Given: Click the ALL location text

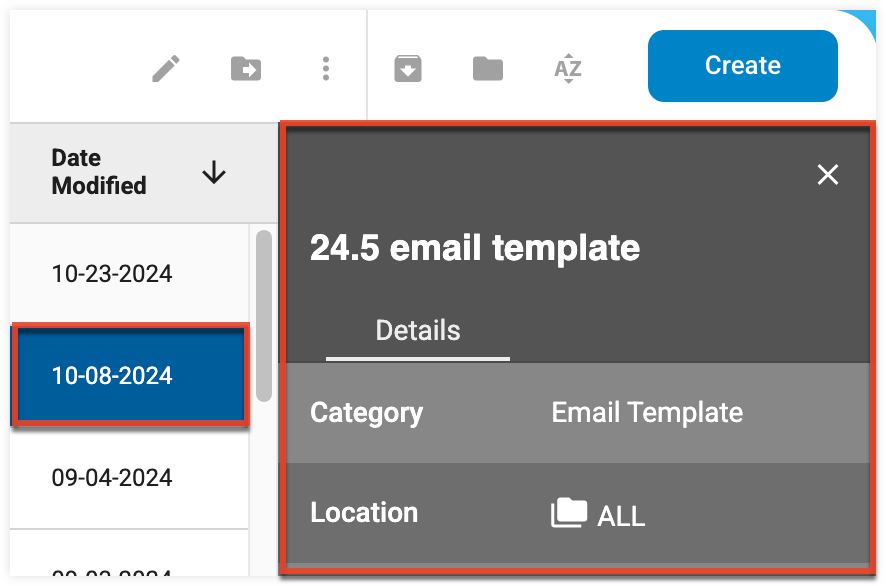Looking at the screenshot, I should click(x=621, y=516).
